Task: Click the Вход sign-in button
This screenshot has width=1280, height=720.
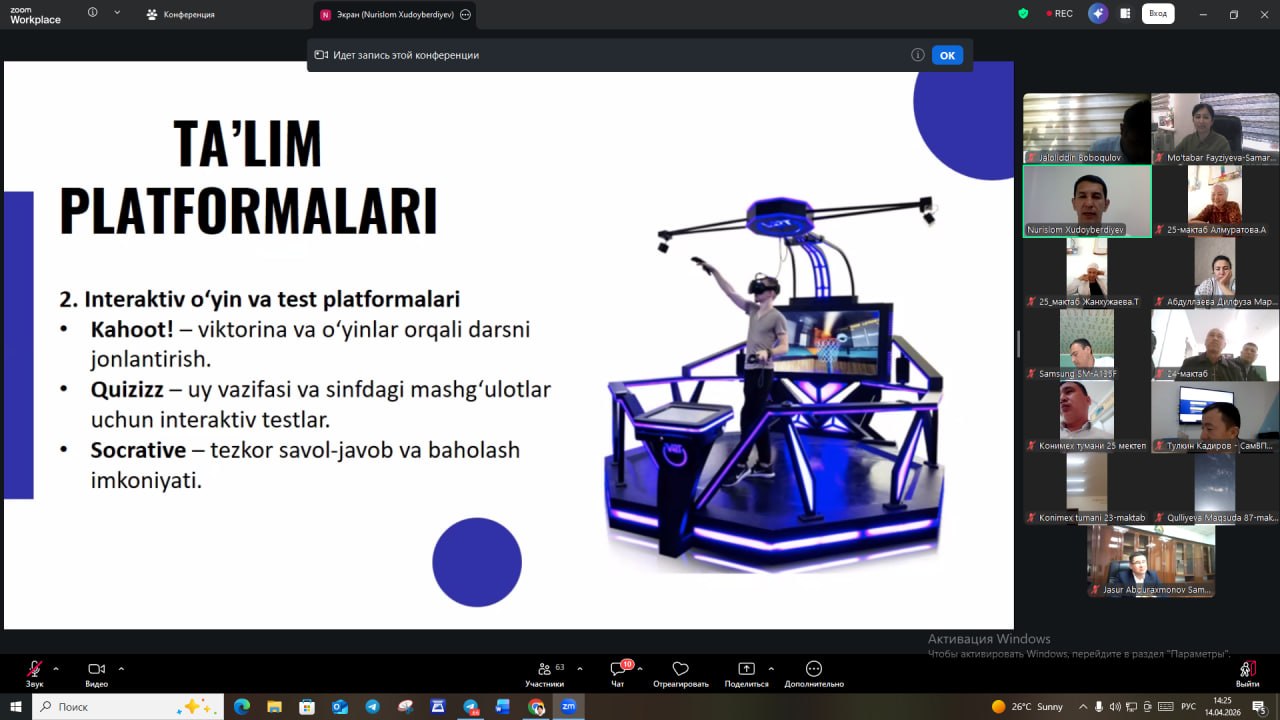Action: (x=1158, y=14)
